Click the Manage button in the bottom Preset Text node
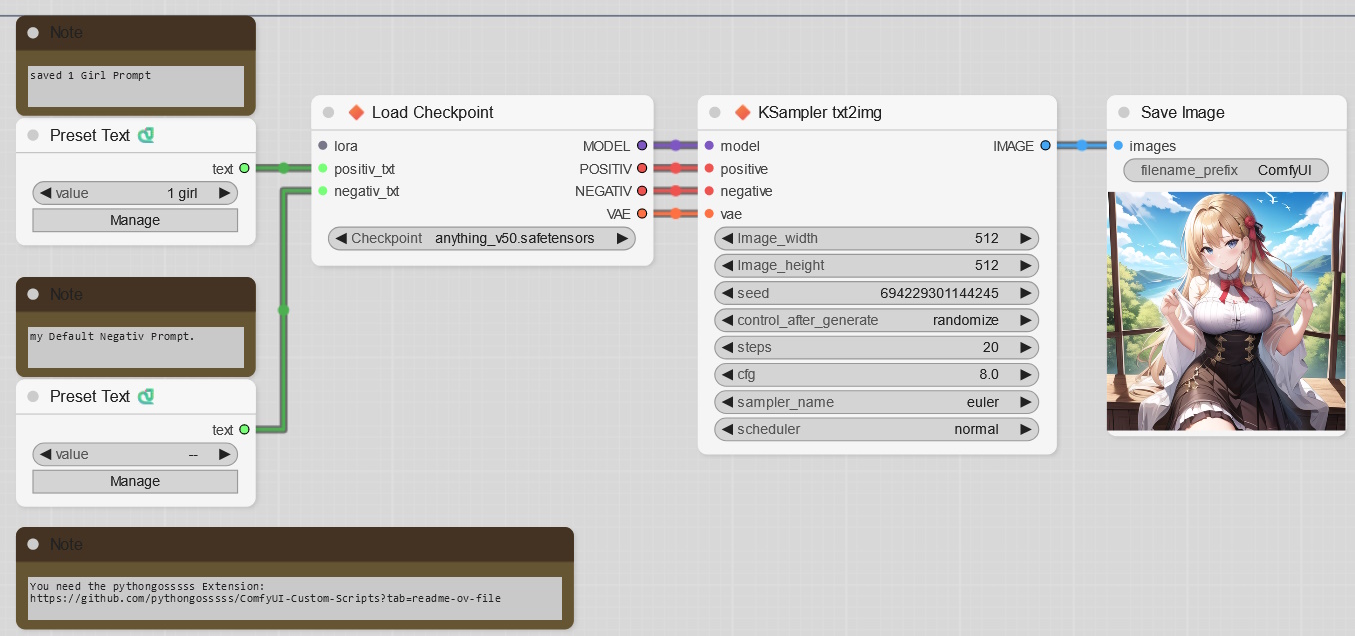This screenshot has height=636, width=1355. pos(135,481)
